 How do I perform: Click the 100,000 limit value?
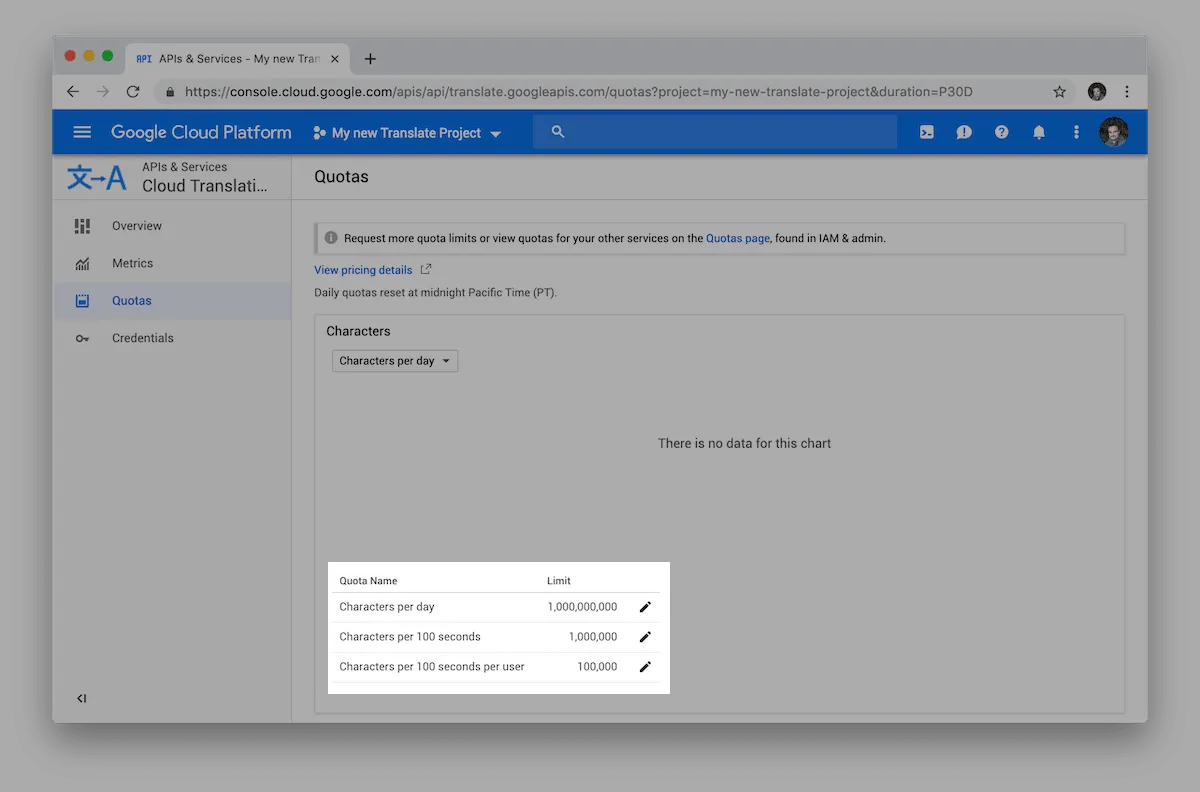pos(597,667)
